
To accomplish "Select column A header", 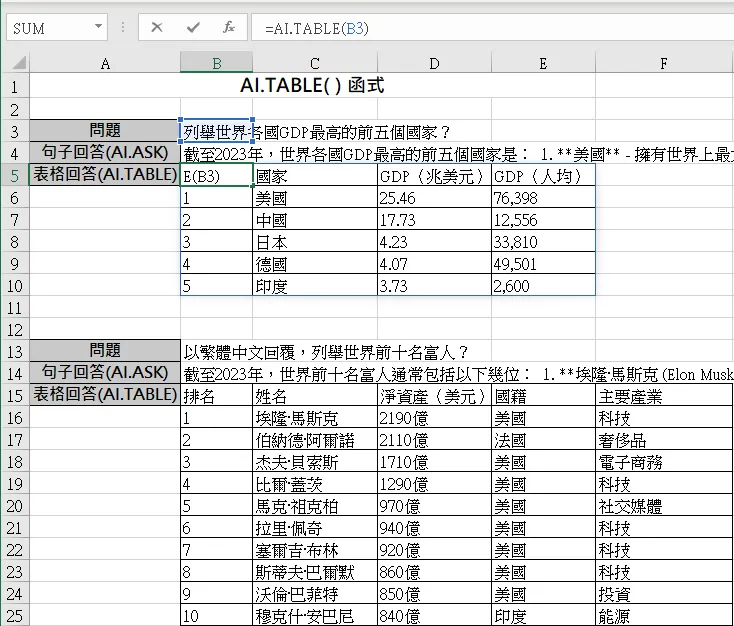I will pyautogui.click(x=105, y=63).
